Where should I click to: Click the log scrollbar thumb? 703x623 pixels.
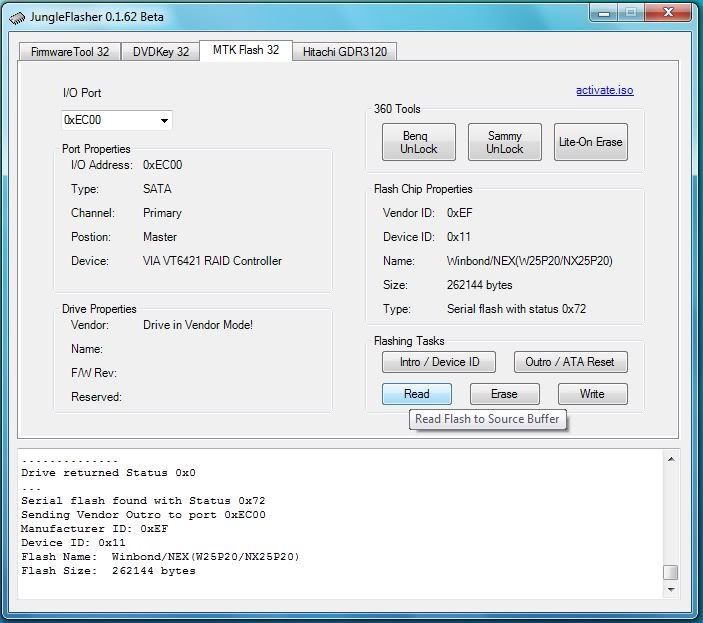671,572
